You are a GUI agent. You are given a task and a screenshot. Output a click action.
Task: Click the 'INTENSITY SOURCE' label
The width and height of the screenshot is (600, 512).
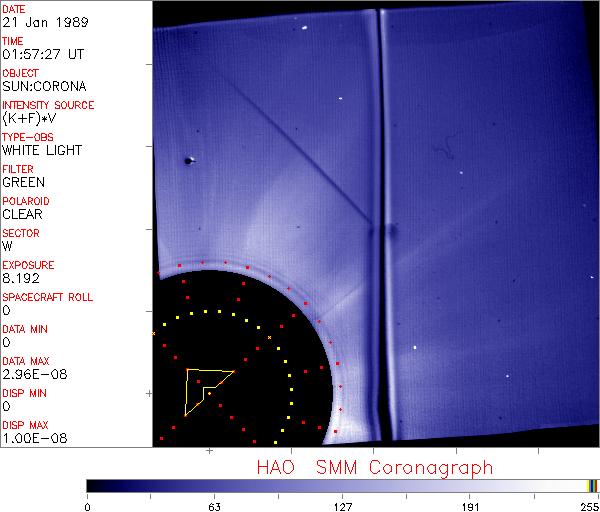(48, 105)
